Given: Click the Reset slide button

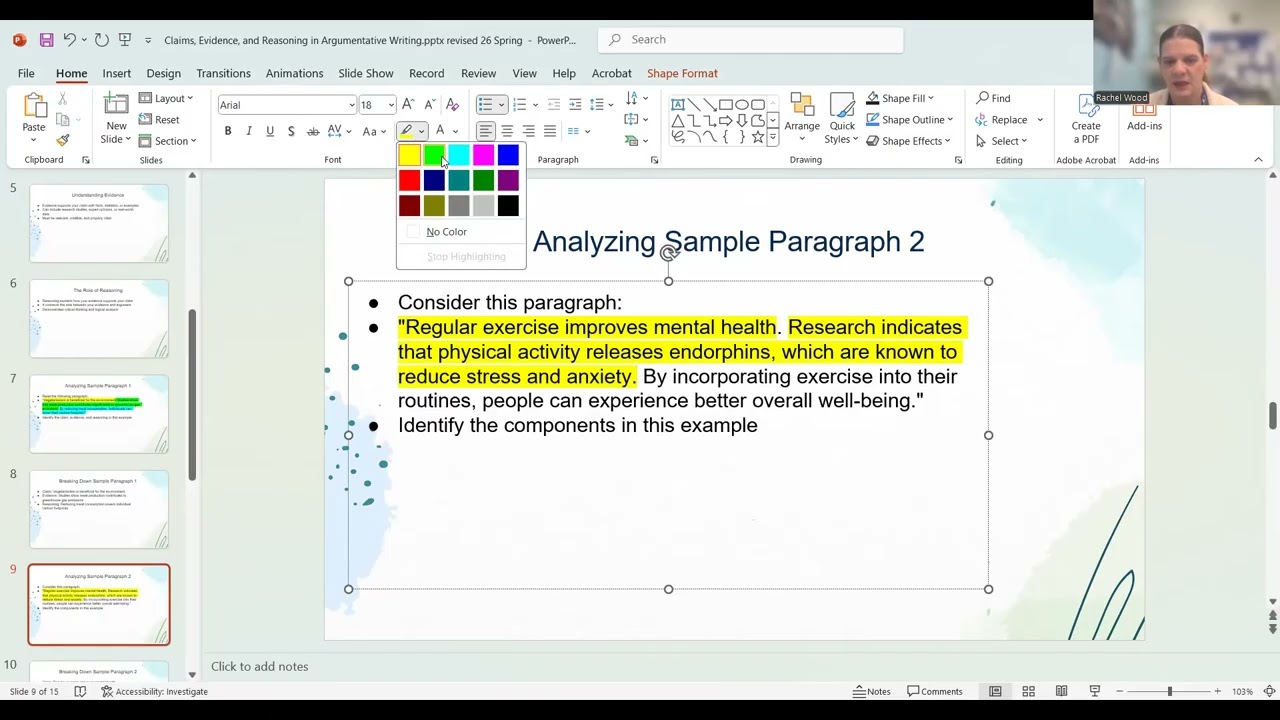Looking at the screenshot, I should coord(159,120).
